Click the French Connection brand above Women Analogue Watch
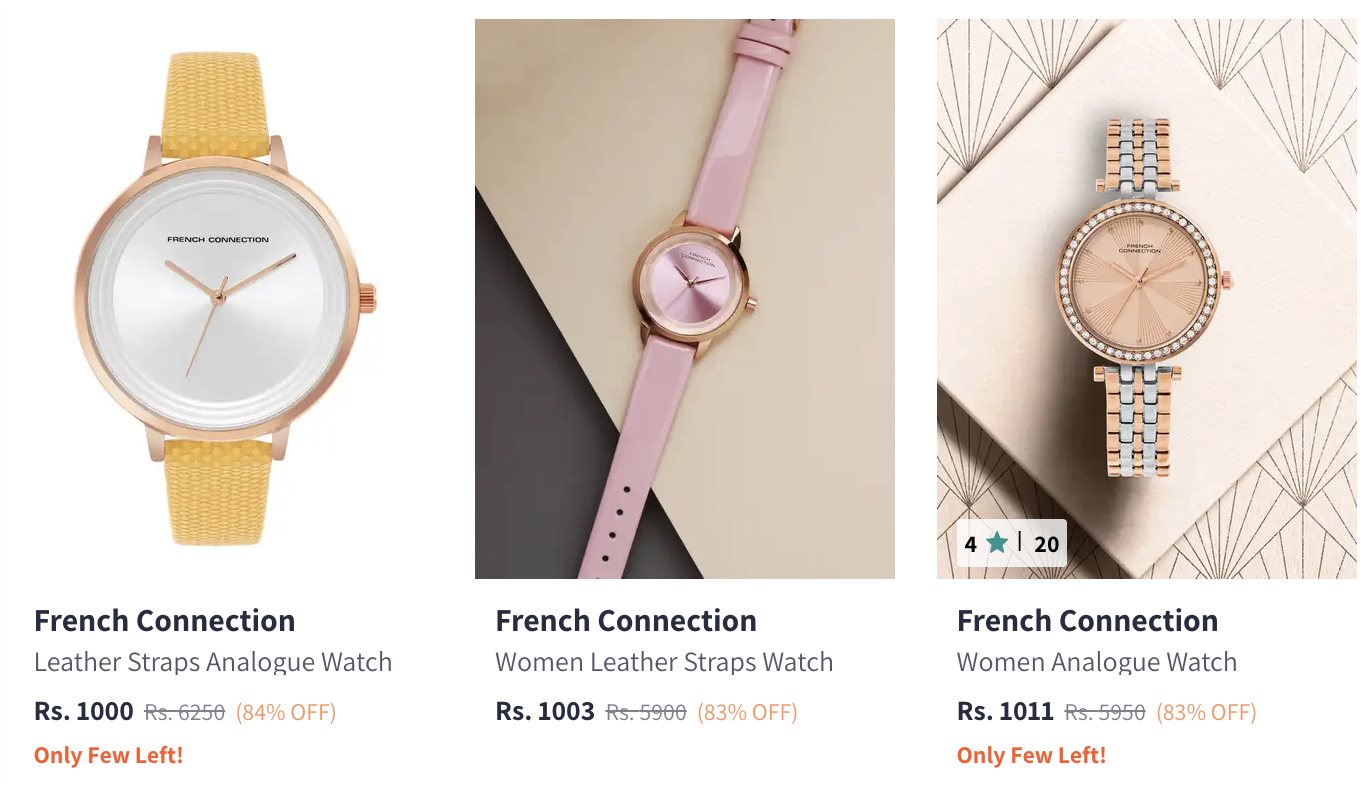This screenshot has width=1366, height=802. coord(1087,620)
